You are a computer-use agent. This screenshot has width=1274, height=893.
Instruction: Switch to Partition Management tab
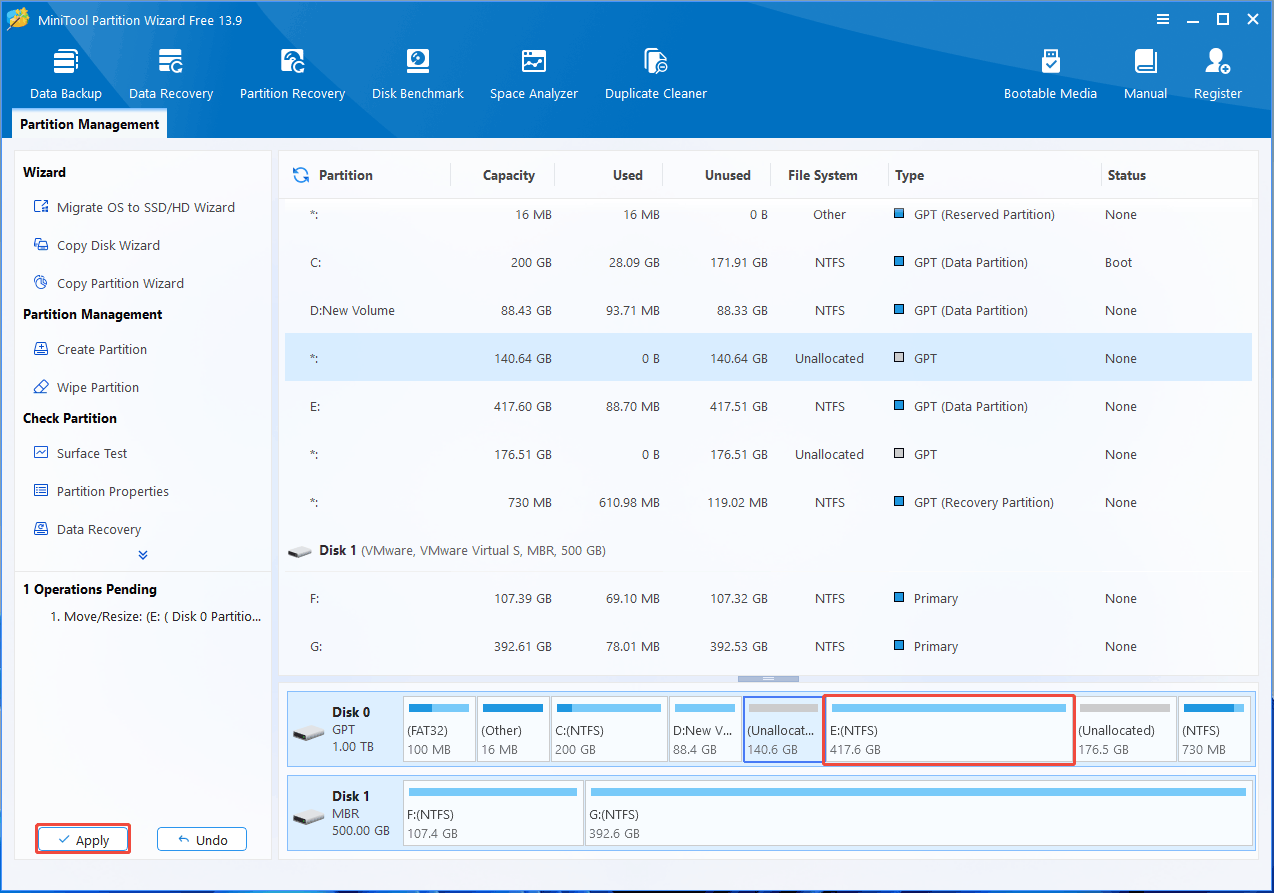(x=90, y=124)
